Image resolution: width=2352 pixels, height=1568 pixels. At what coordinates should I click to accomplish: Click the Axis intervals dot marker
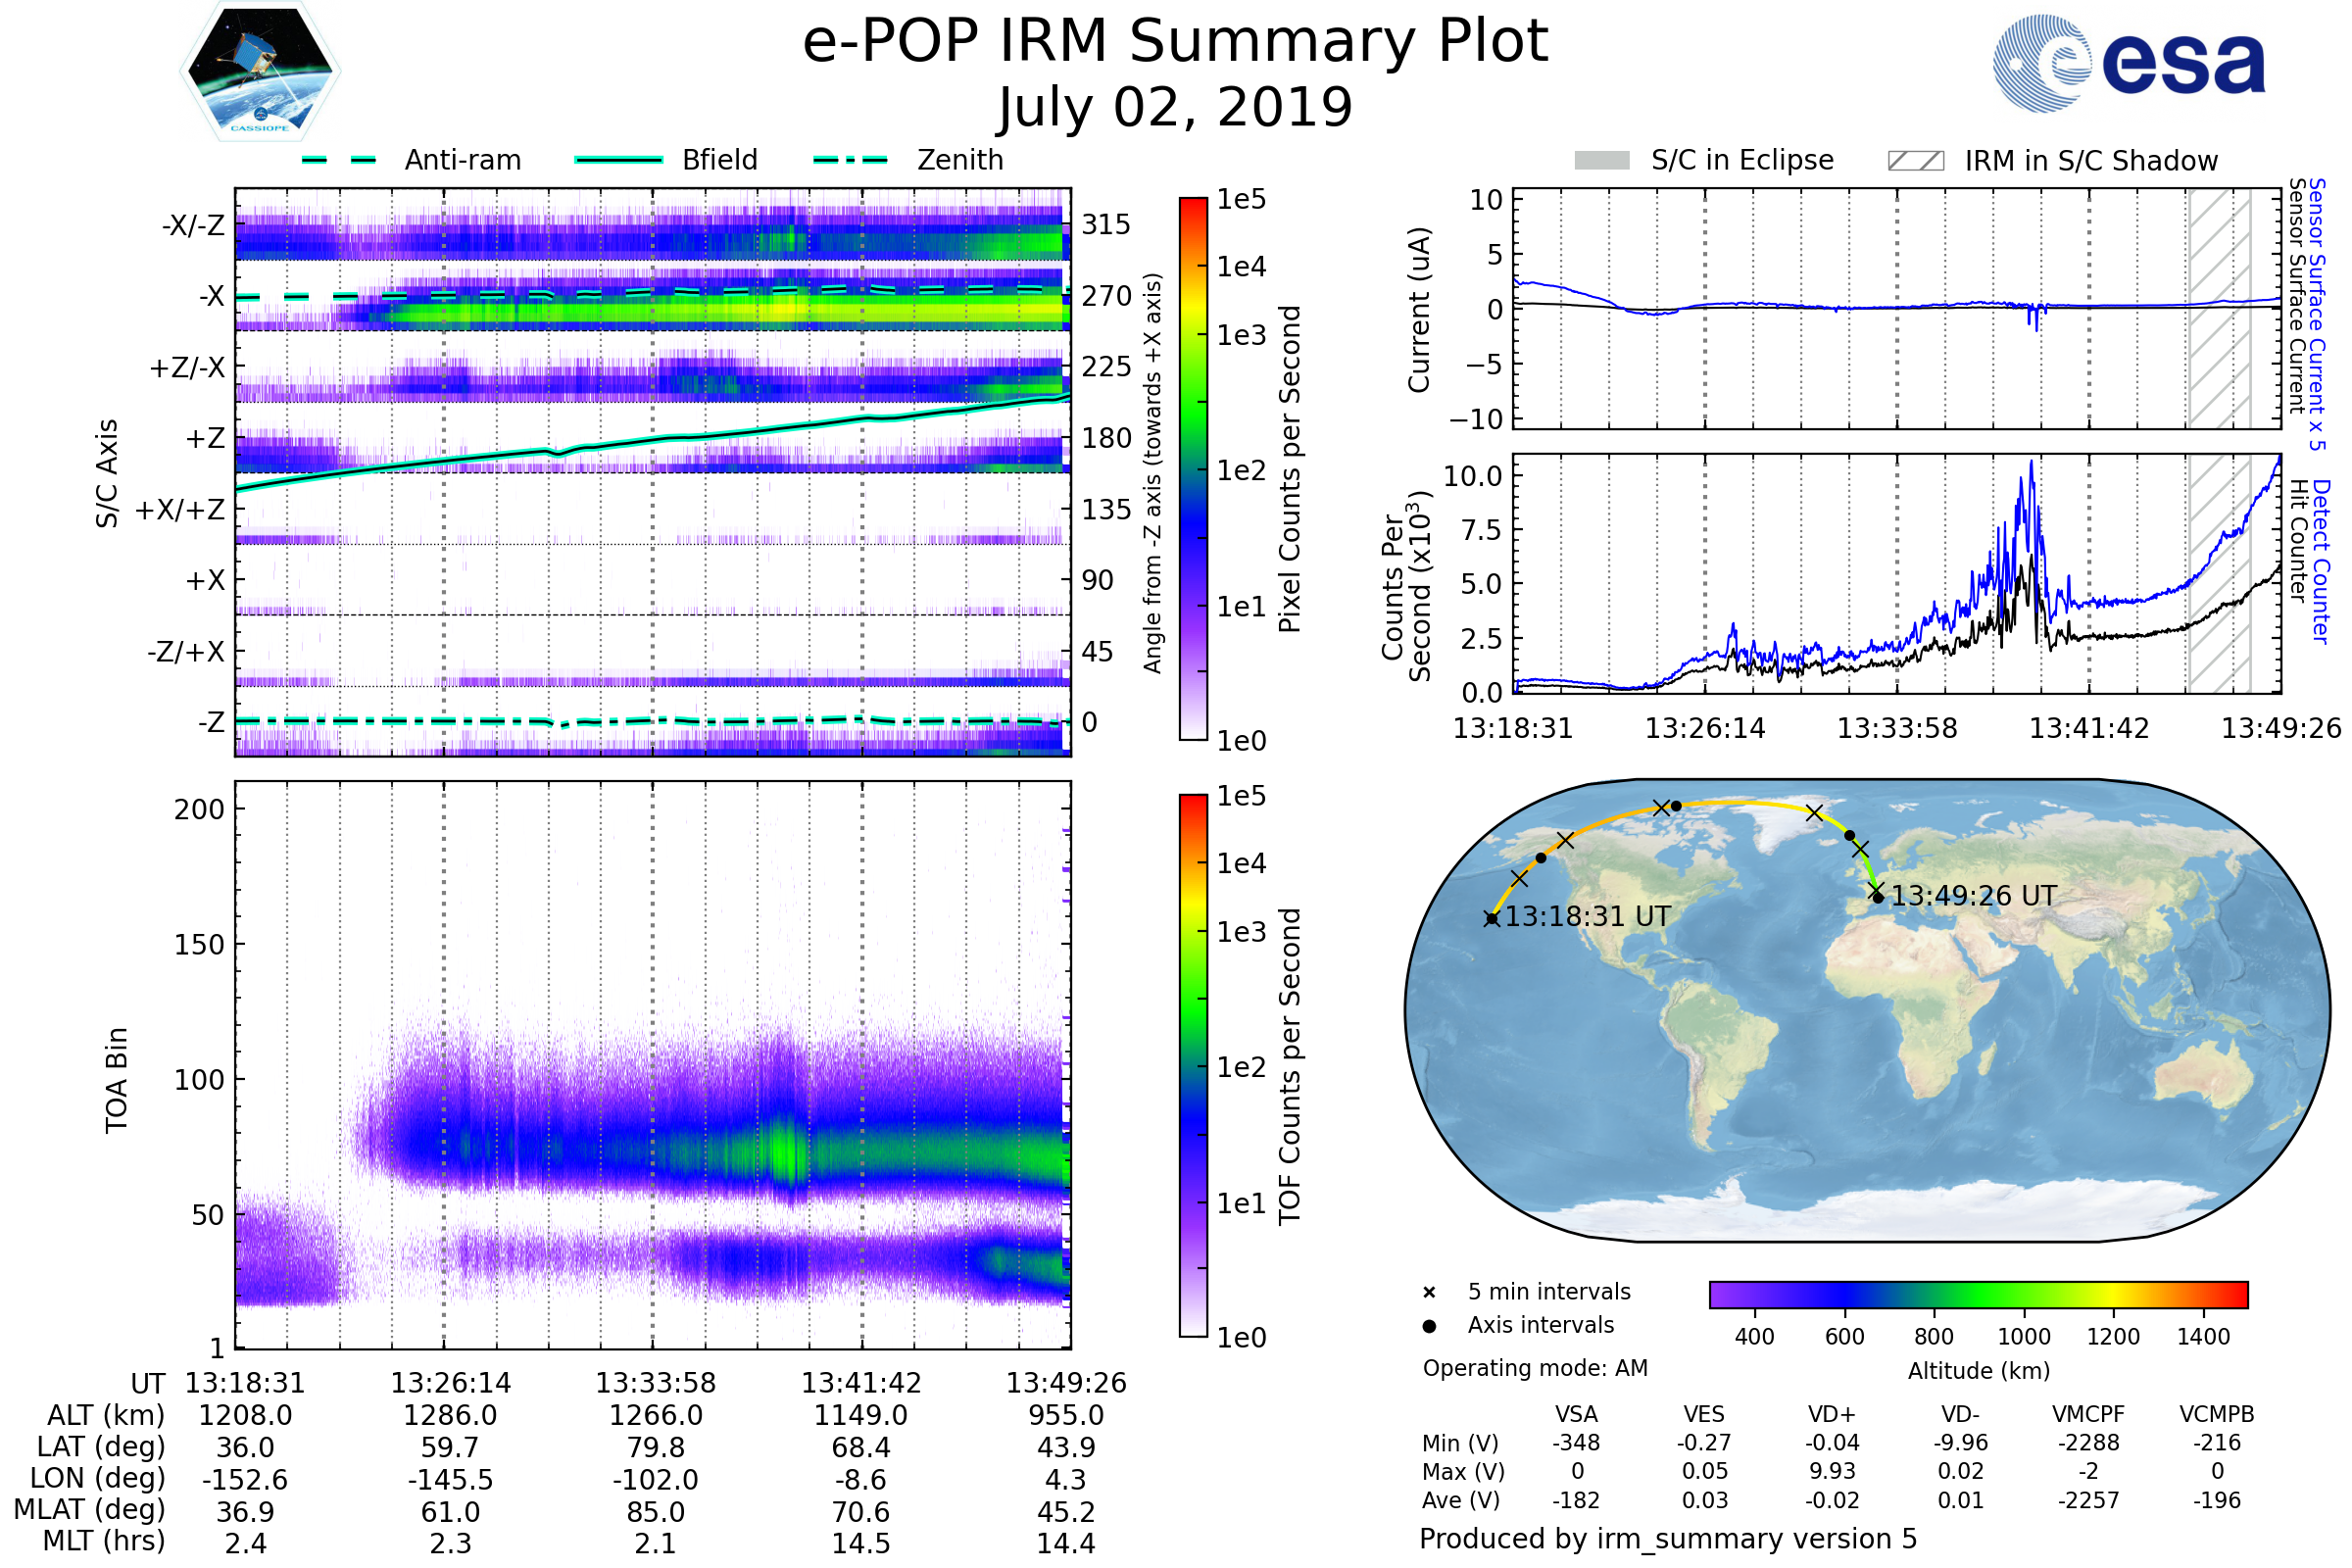(1429, 1326)
